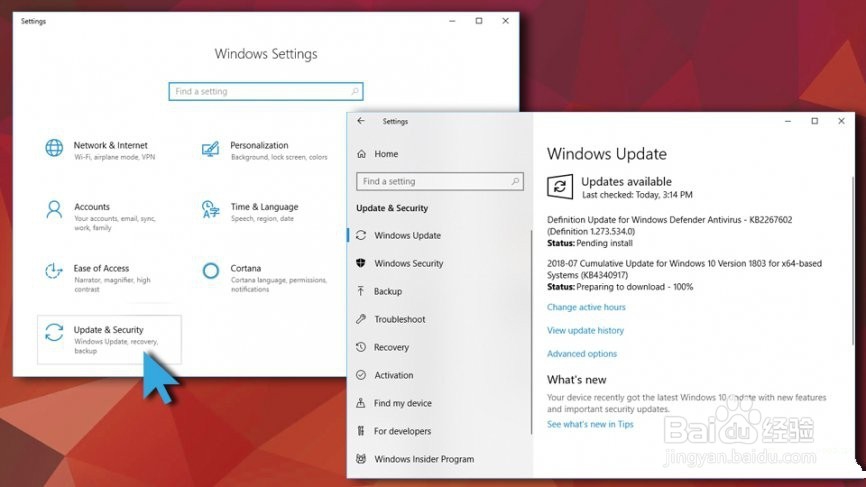This screenshot has height=487, width=866.
Task: Minimize the Windows Update front window
Action: pos(788,121)
